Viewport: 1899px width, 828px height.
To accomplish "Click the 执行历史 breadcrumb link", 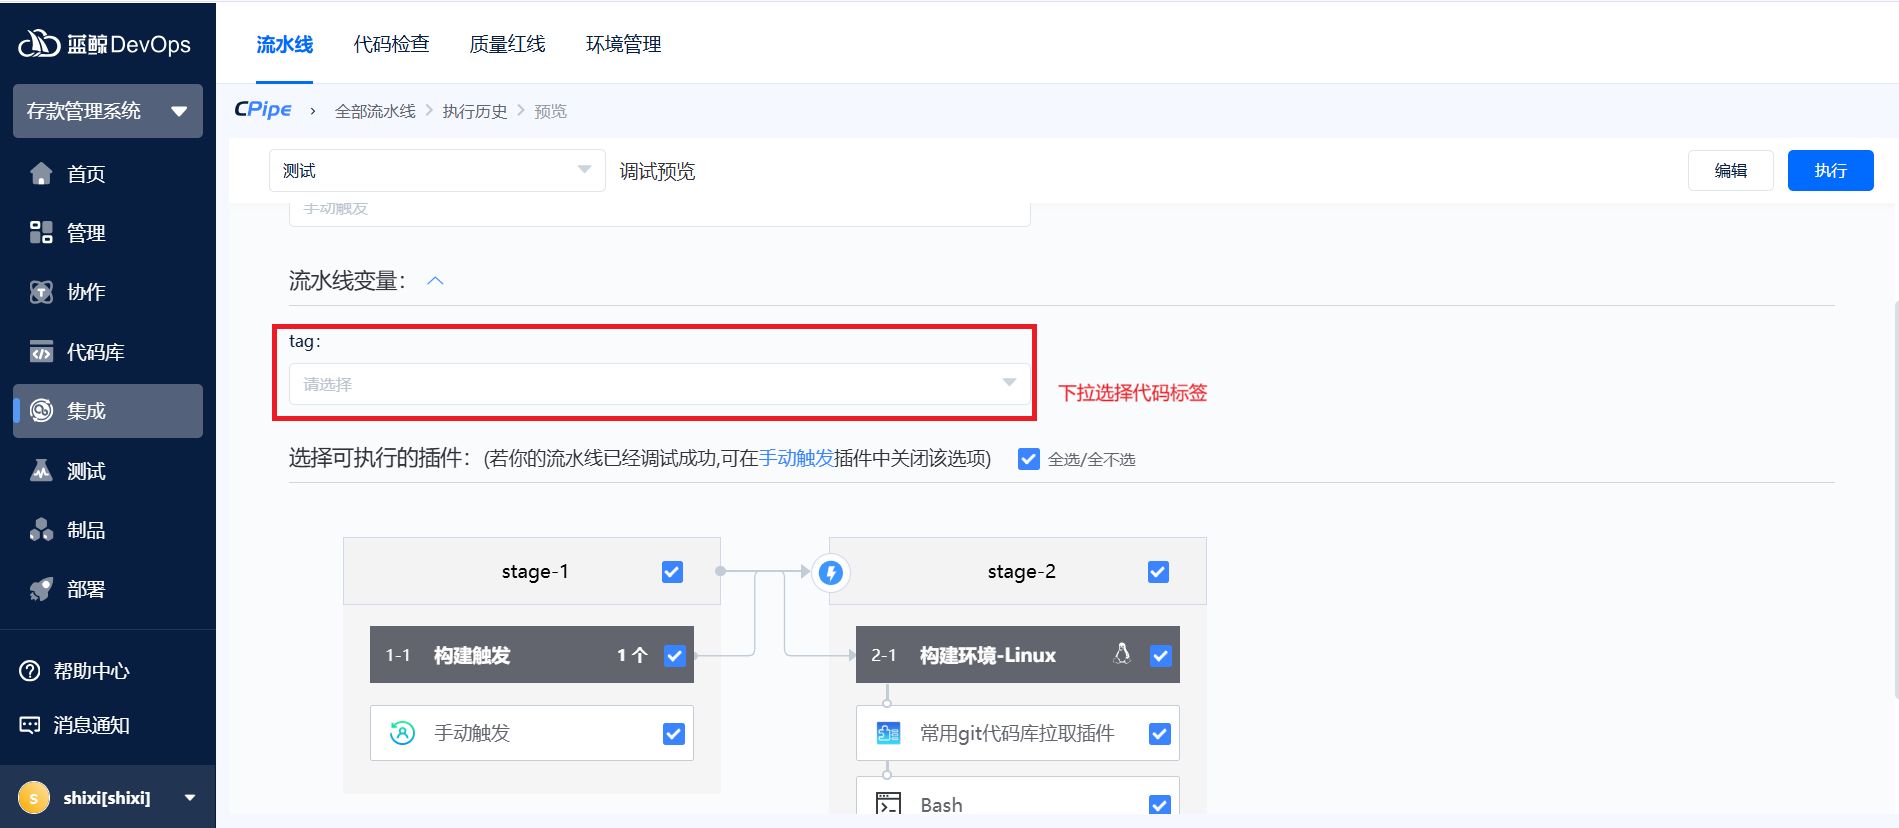I will coord(475,111).
